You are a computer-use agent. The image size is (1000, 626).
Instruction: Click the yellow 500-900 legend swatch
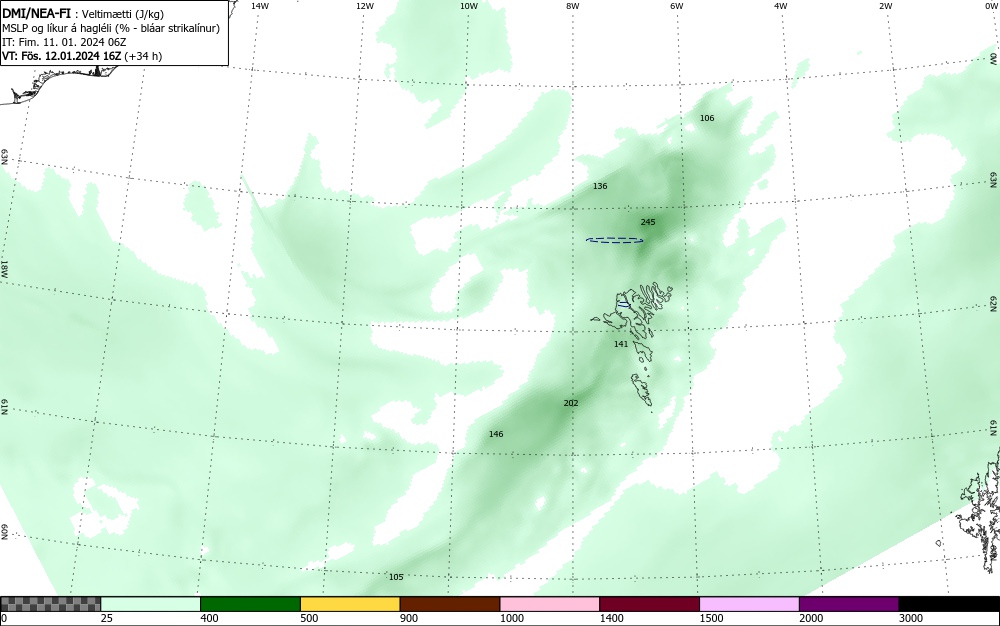point(350,604)
